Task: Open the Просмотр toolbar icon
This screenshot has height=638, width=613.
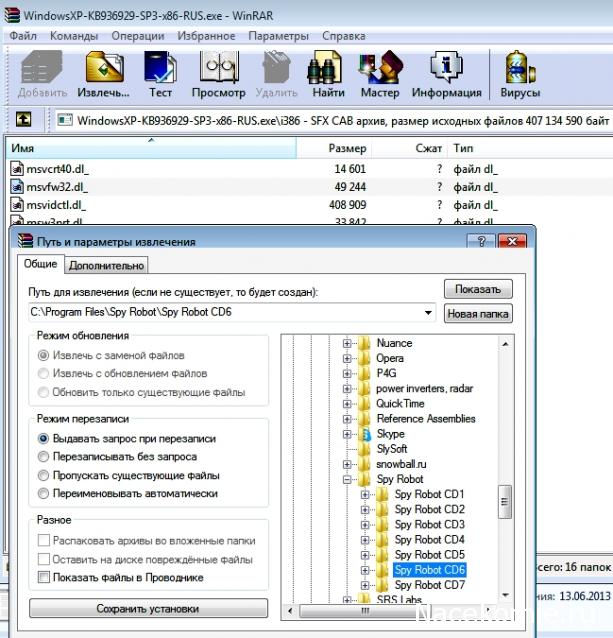Action: coord(218,67)
